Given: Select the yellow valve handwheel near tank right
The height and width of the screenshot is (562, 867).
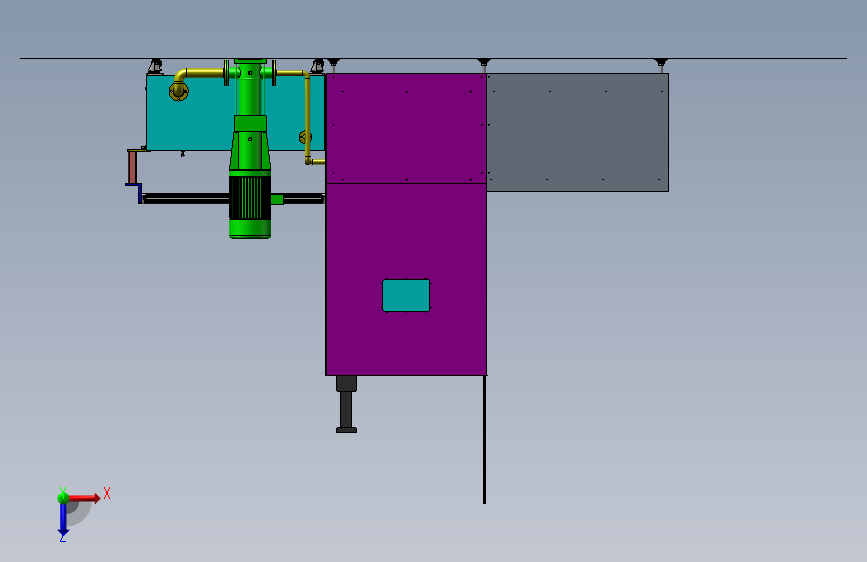Looking at the screenshot, I should click(304, 137).
